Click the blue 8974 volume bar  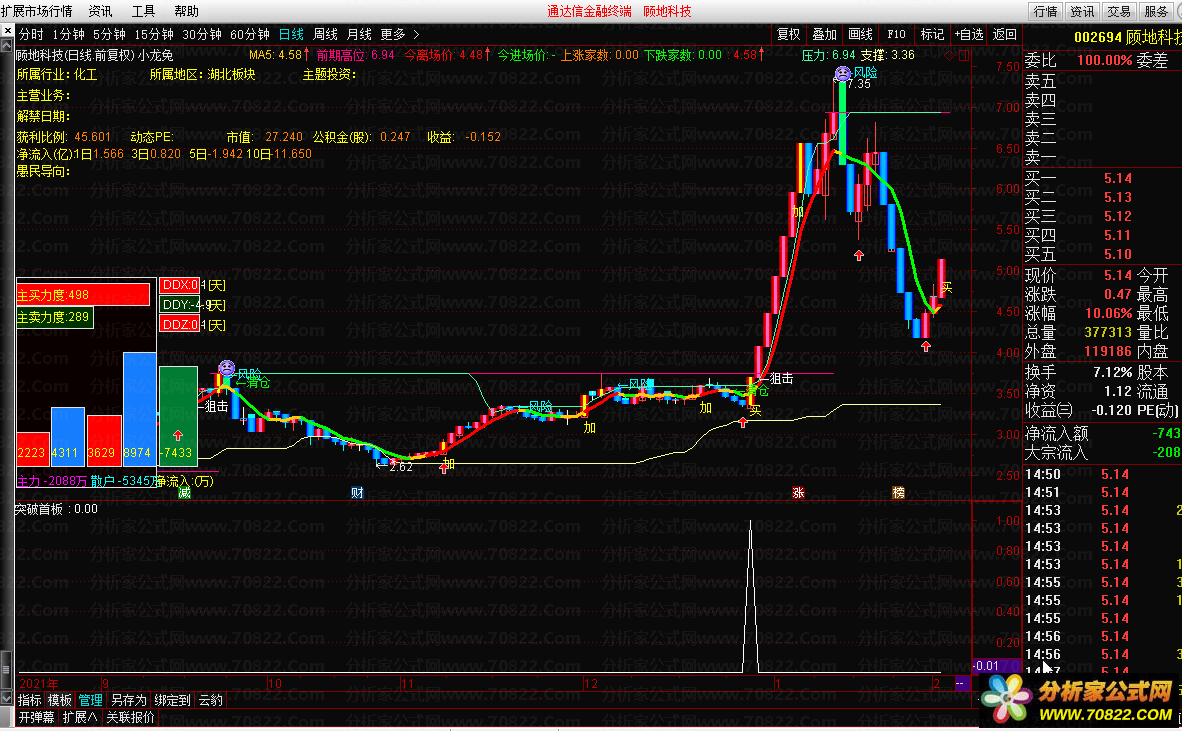point(139,409)
